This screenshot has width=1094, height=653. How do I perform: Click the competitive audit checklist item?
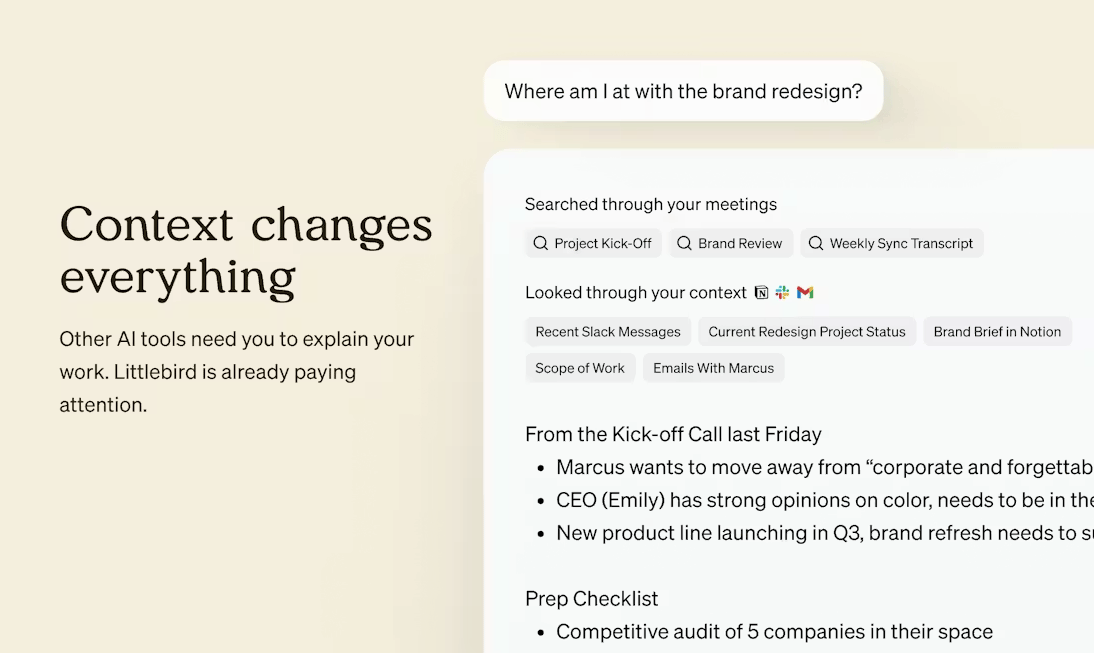click(774, 632)
